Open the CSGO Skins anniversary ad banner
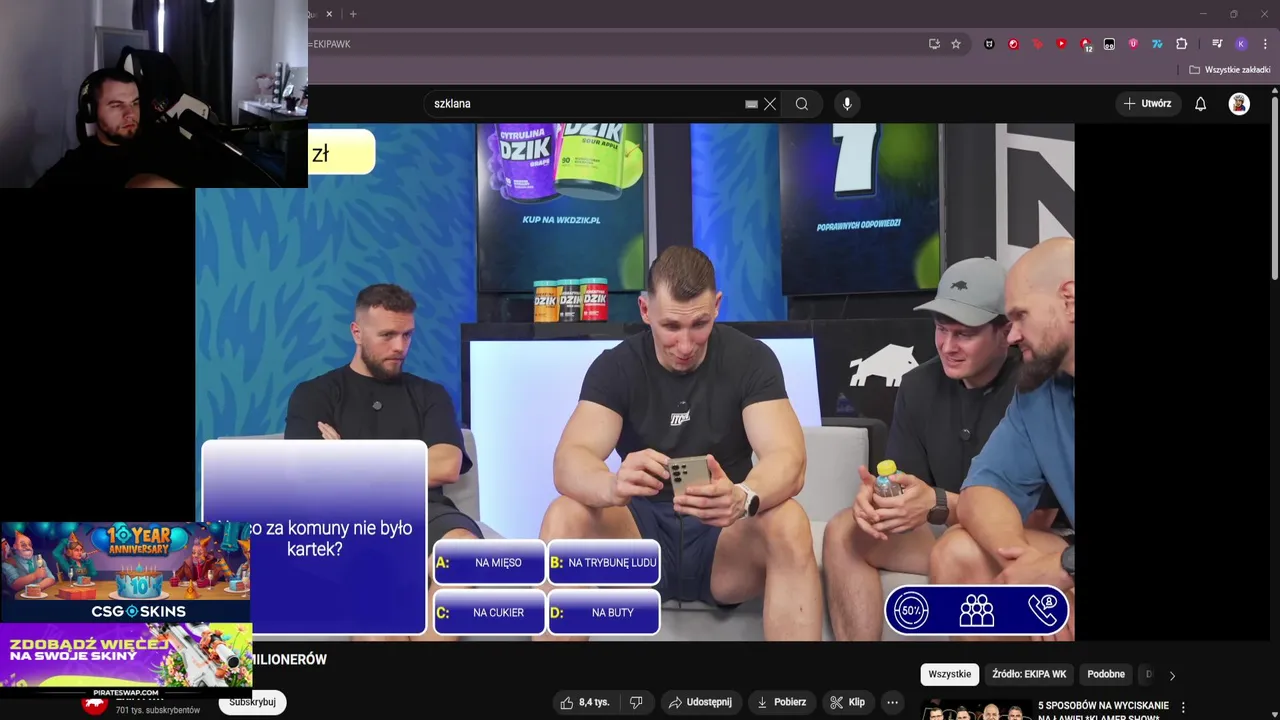This screenshot has width=1280, height=720. (x=125, y=571)
